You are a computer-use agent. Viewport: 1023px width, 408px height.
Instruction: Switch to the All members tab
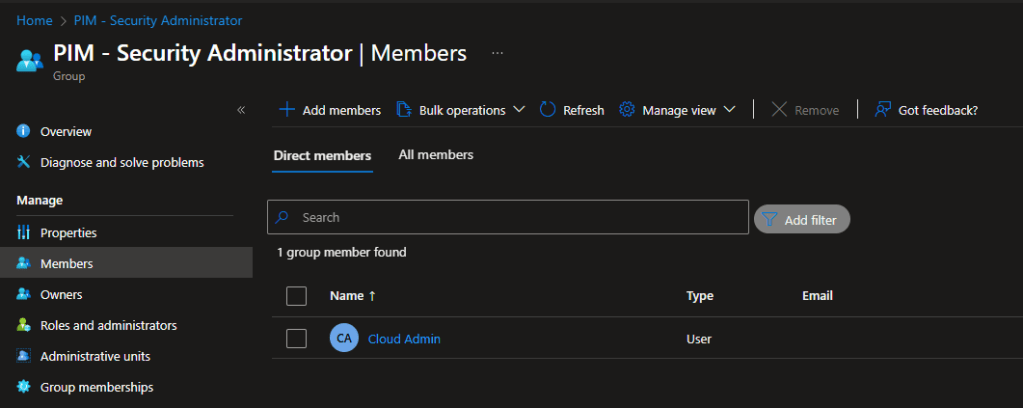pos(436,155)
